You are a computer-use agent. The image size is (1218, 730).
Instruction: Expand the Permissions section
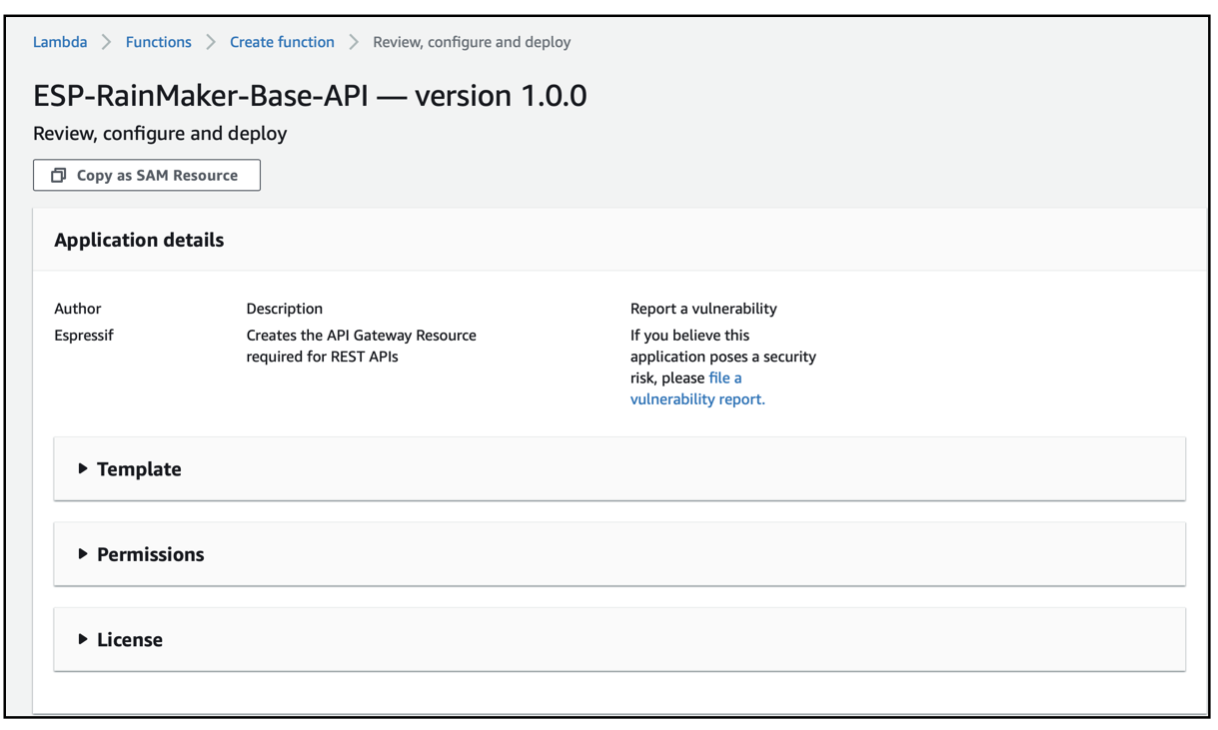[619, 554]
